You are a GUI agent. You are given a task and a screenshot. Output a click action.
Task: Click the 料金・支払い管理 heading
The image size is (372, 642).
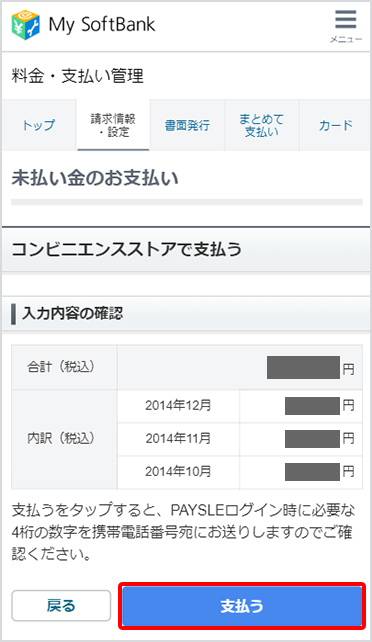coord(78,76)
